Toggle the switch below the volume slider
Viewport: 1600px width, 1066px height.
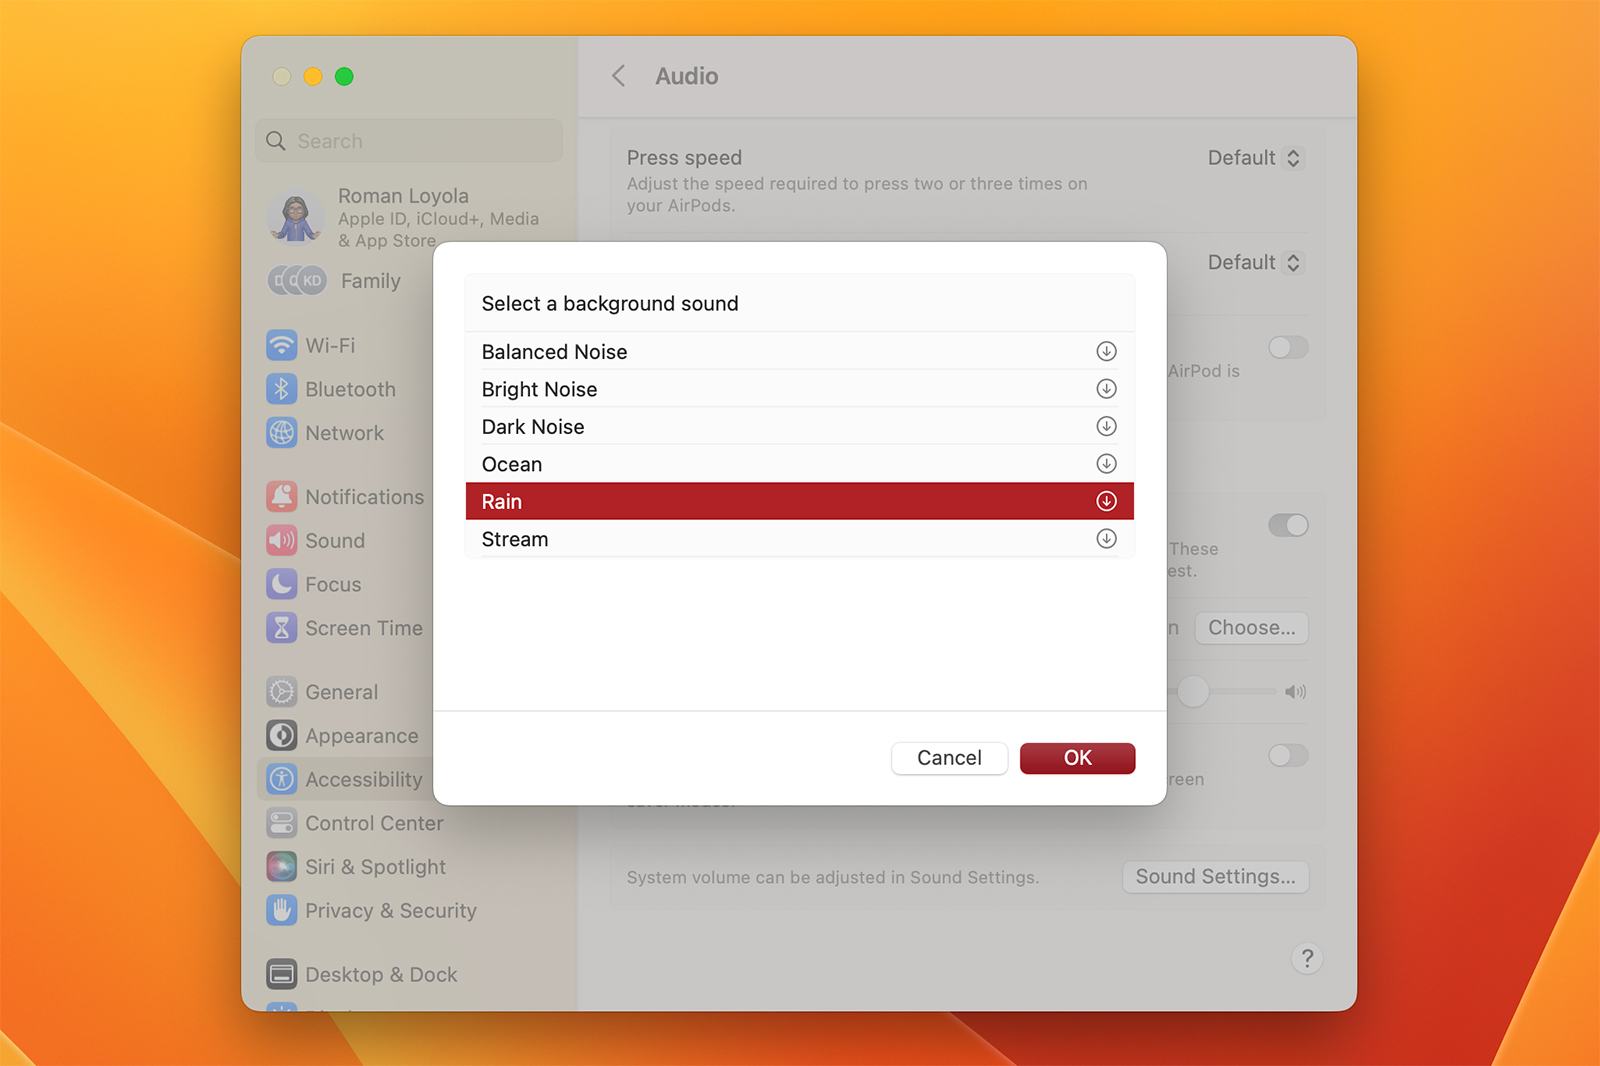pyautogui.click(x=1288, y=755)
